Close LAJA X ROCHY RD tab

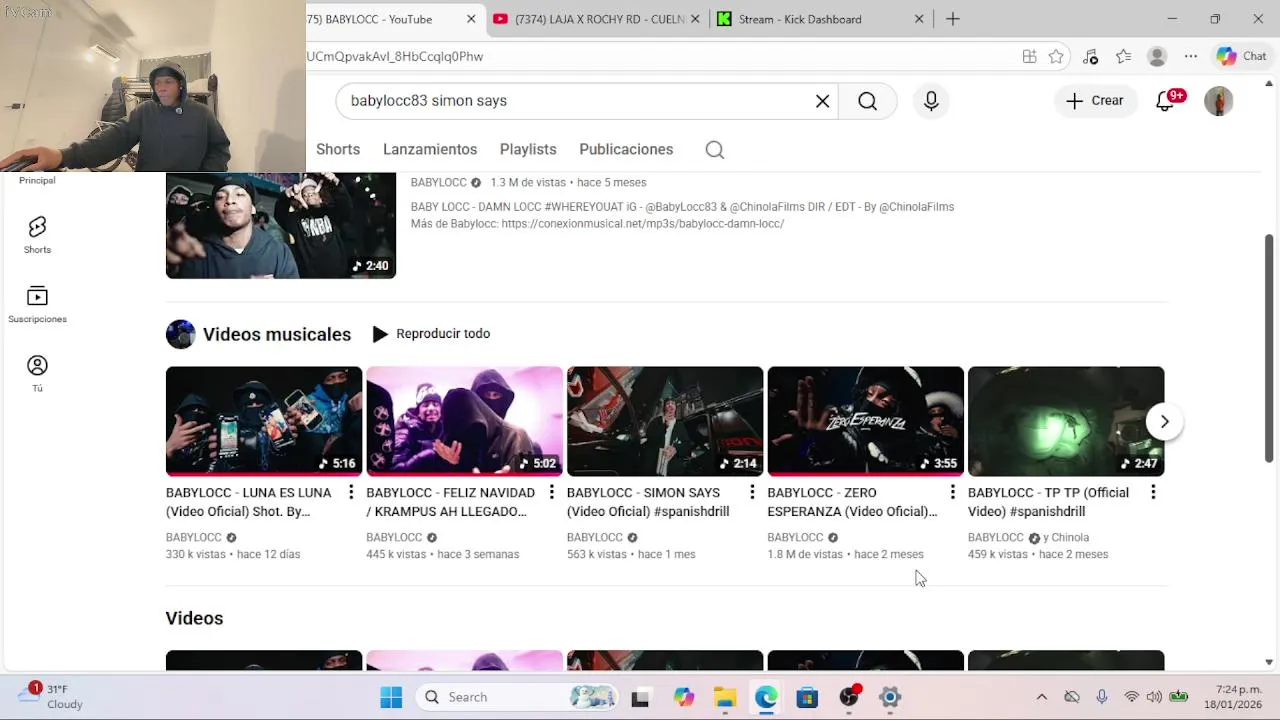695,19
